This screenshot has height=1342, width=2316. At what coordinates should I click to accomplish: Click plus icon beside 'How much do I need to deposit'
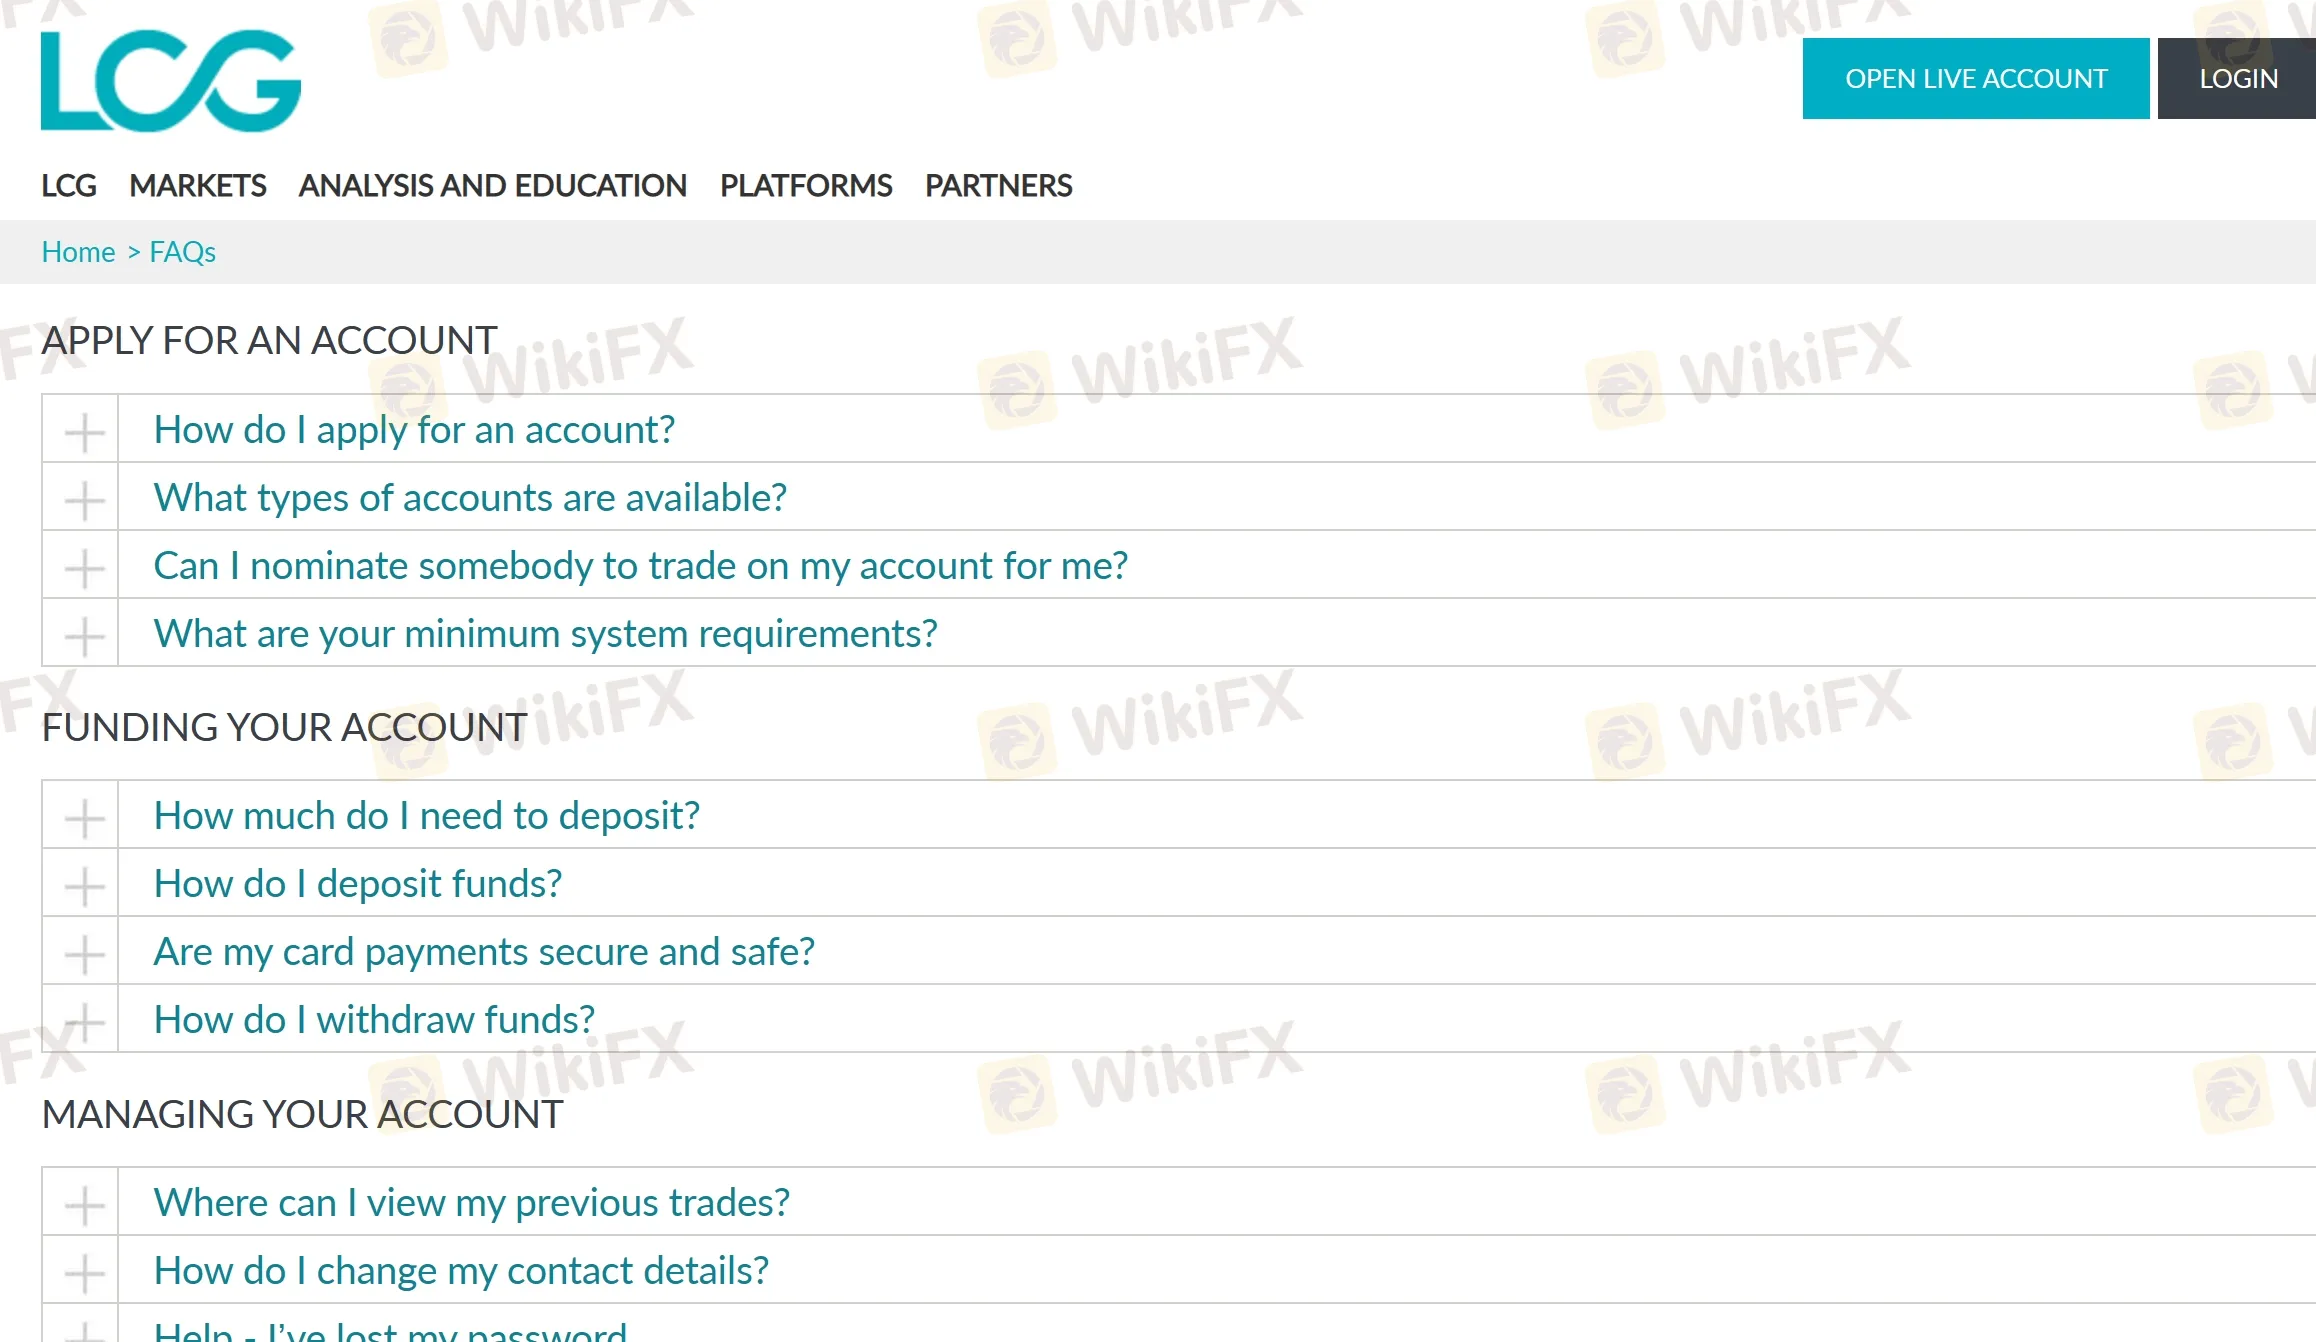coord(84,817)
